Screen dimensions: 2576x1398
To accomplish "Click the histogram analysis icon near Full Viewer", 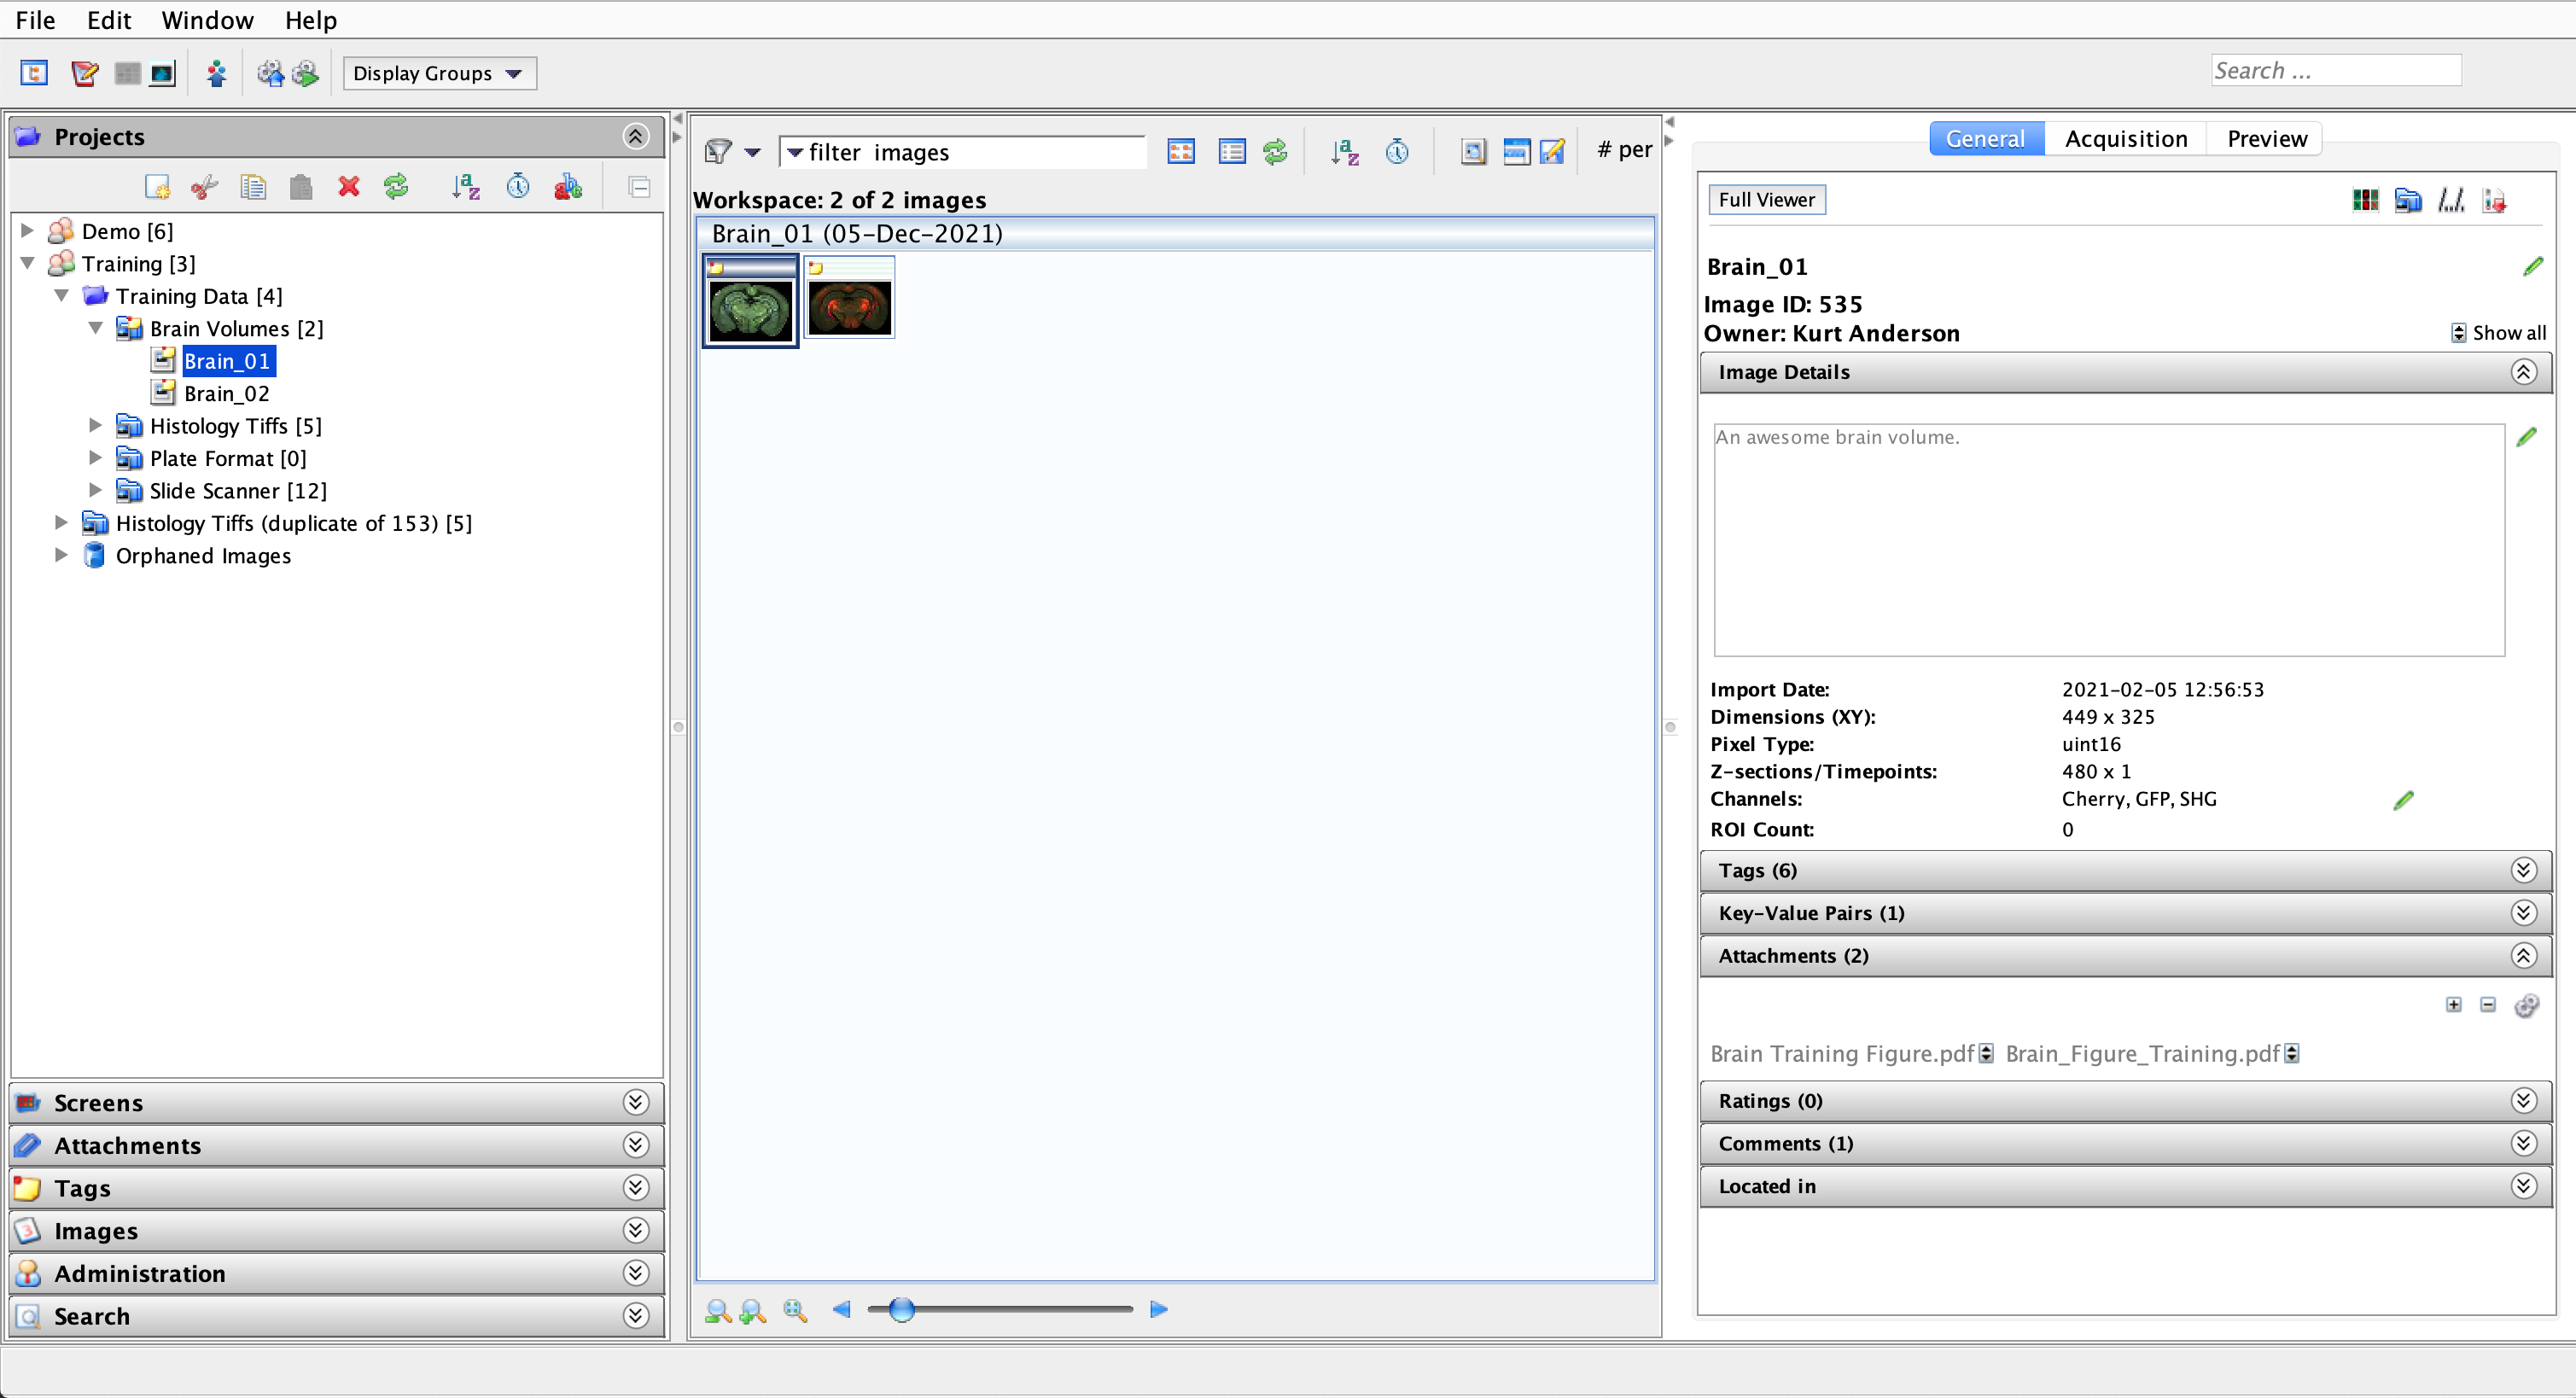I will tap(2450, 200).
